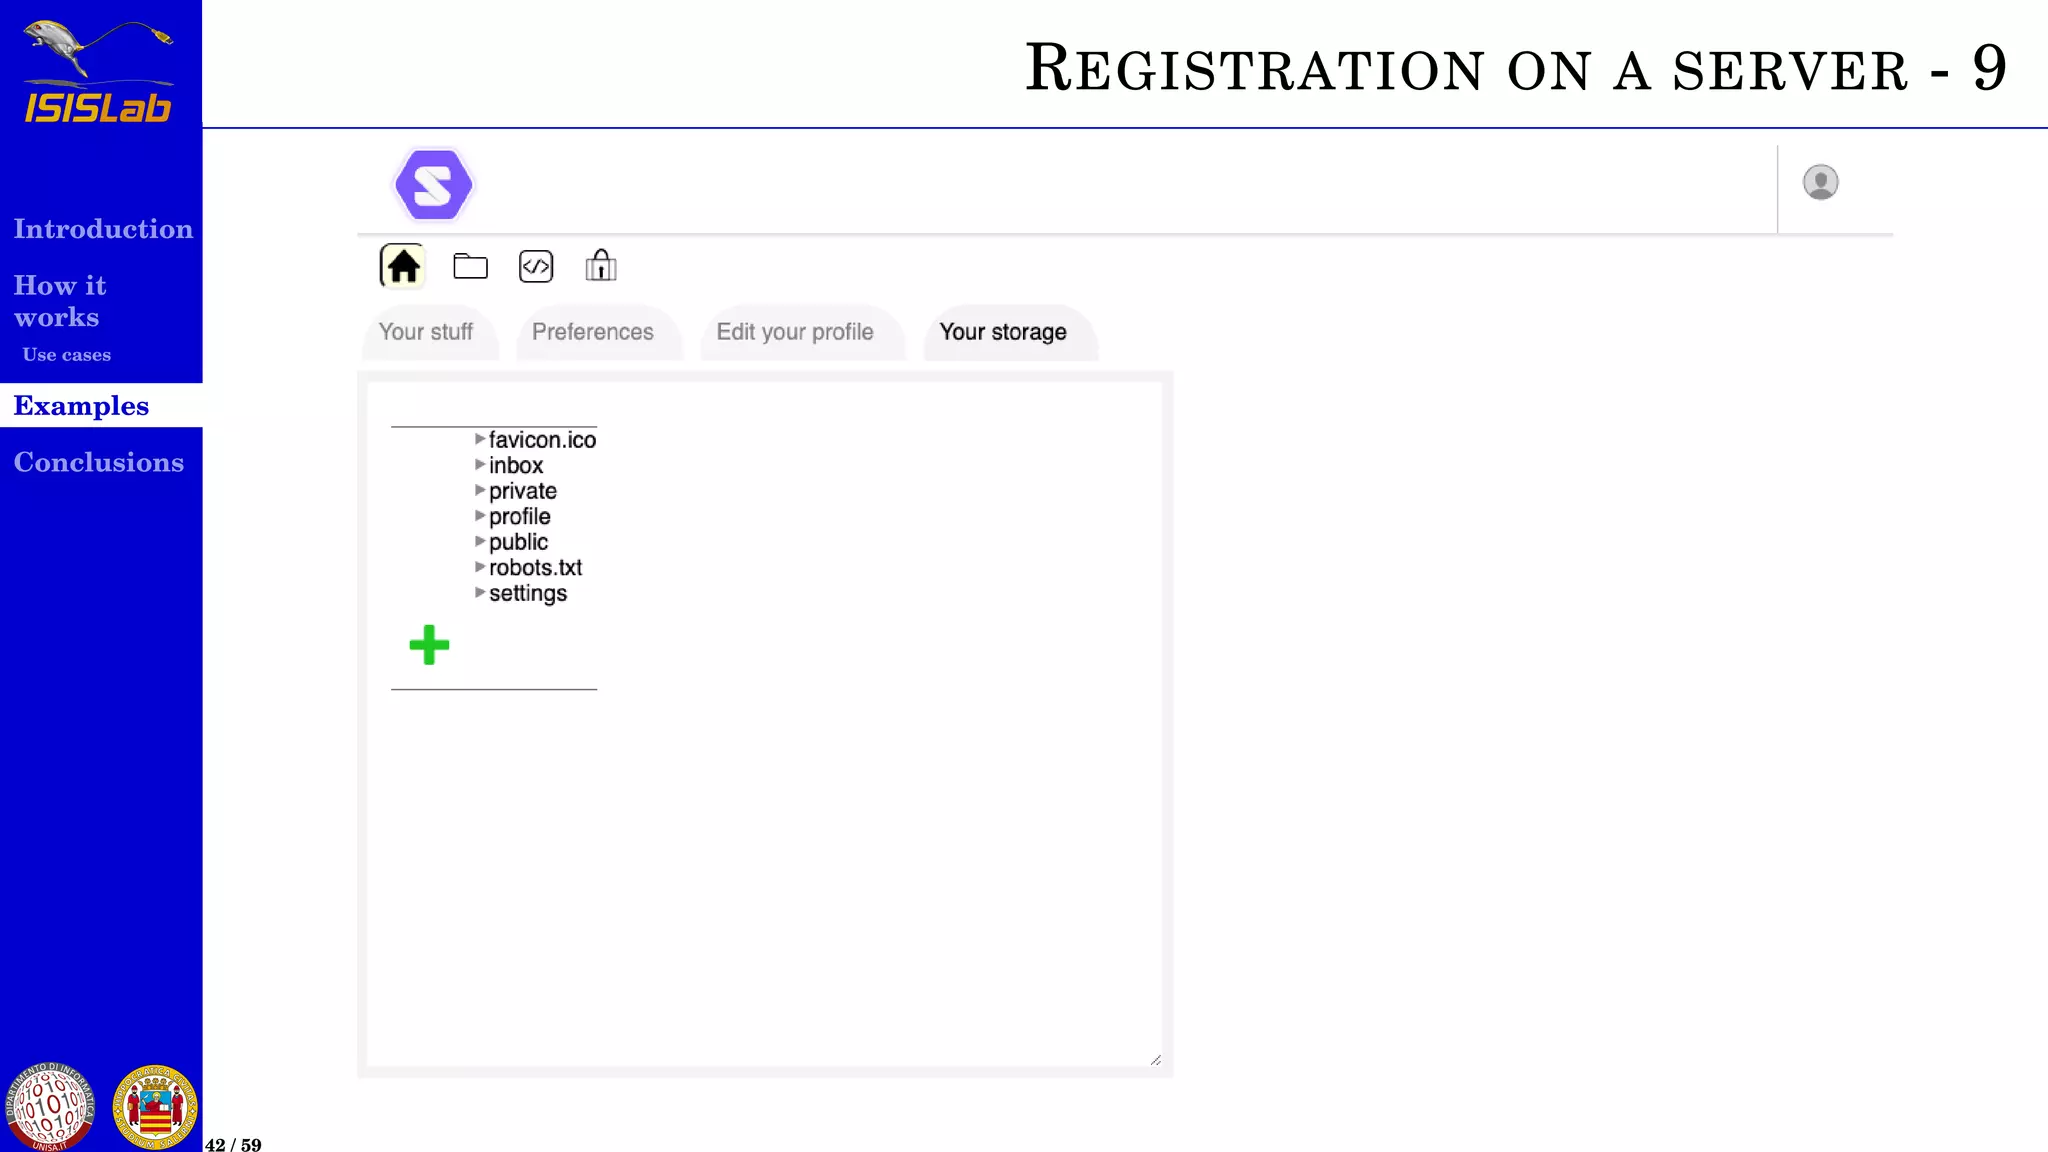Screen dimensions: 2048x1152
Task: Go to Introduction section in sidebar
Action: pyautogui.click(x=103, y=229)
